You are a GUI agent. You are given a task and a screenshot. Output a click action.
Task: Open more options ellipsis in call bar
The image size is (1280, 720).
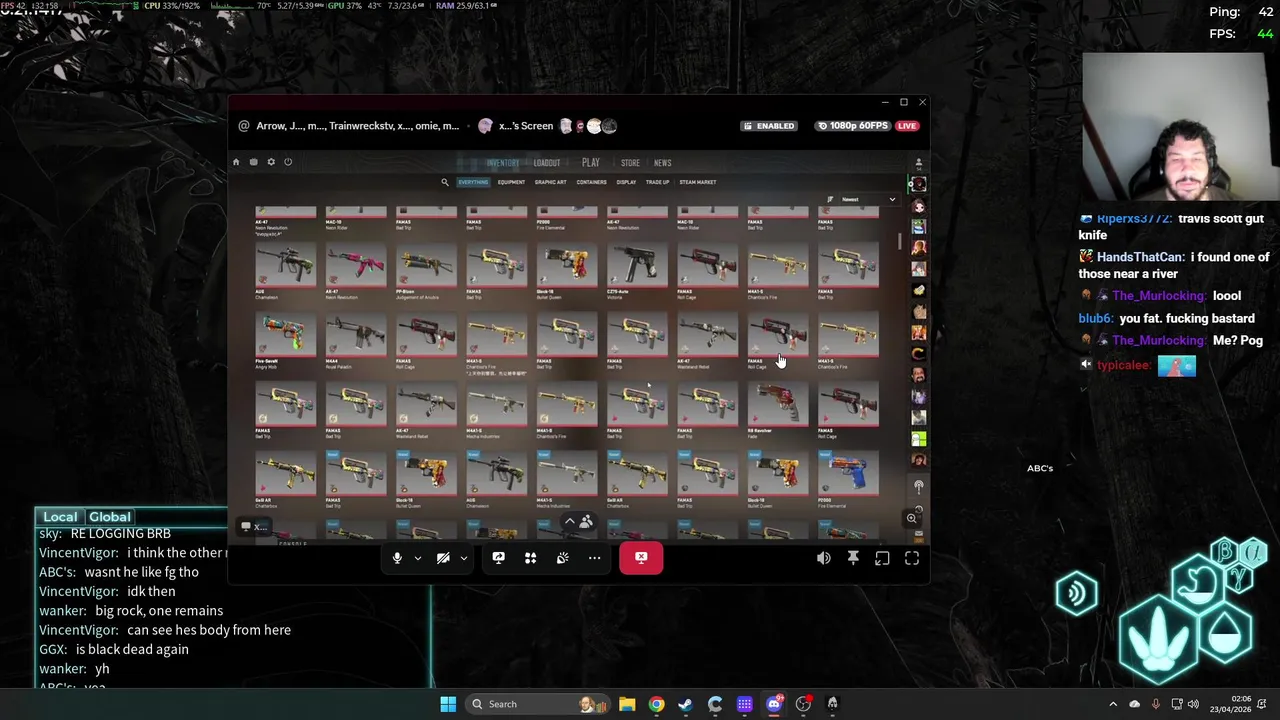[594, 558]
